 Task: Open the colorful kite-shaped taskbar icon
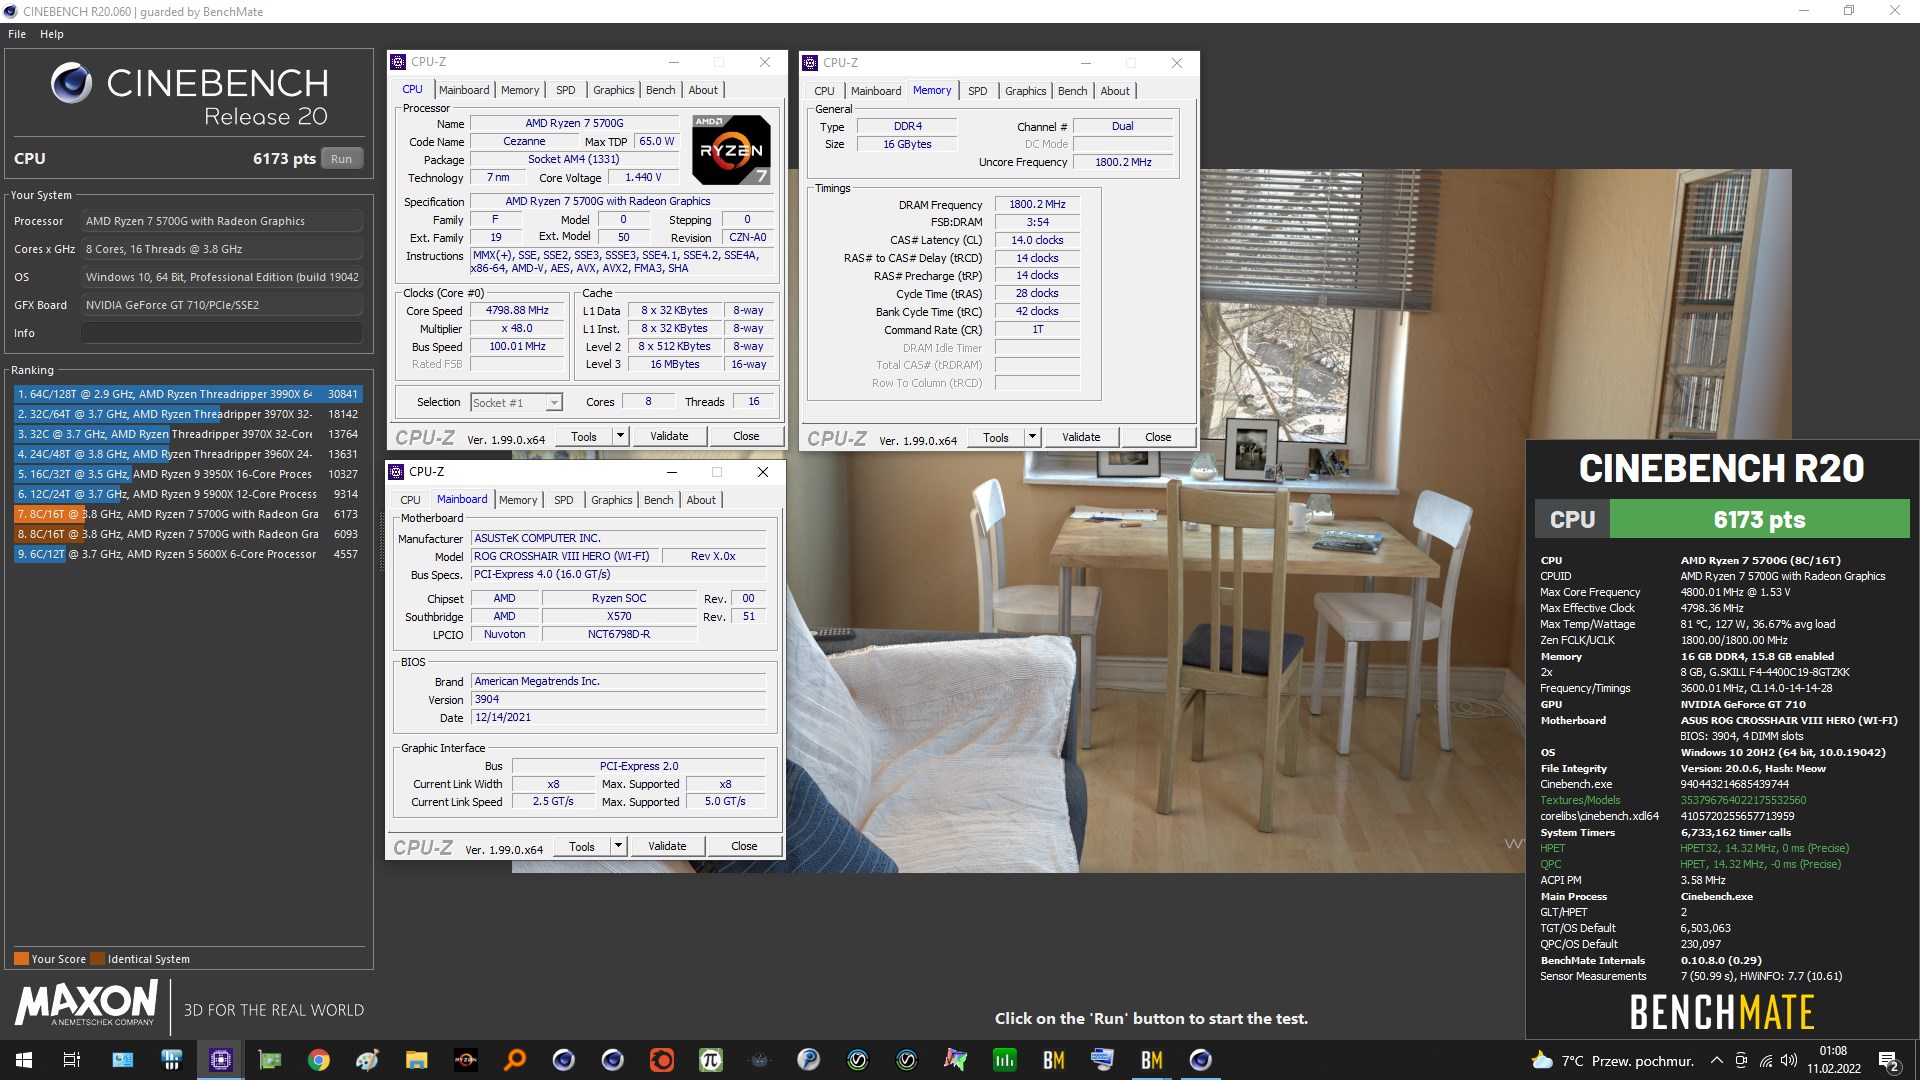(955, 1060)
